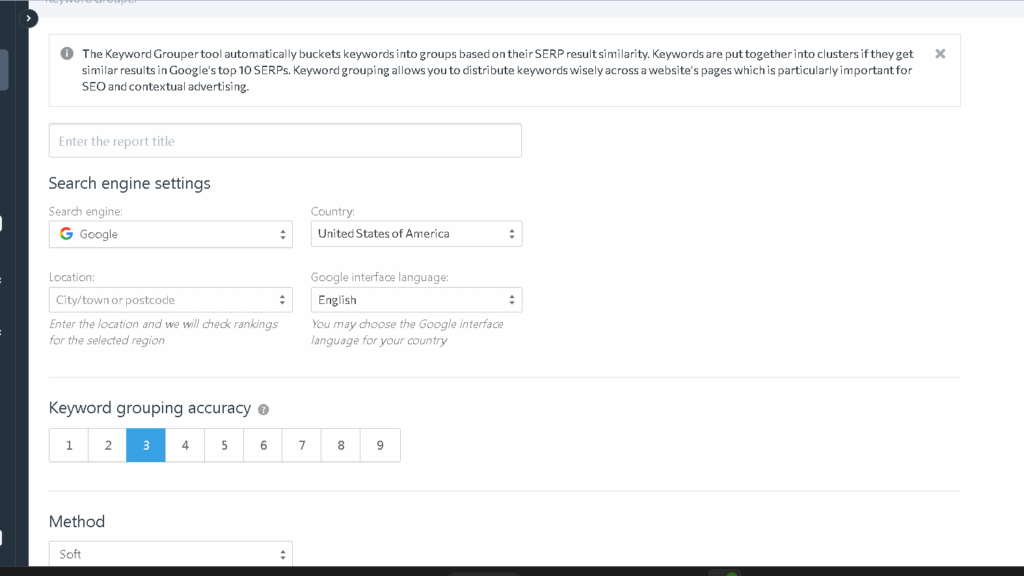Set keyword grouping accuracy to 6

click(263, 445)
